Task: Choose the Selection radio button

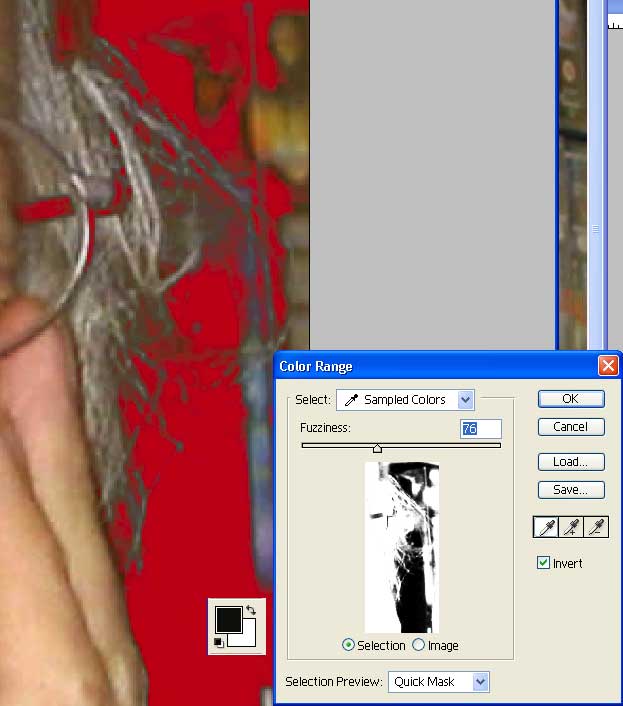Action: coord(348,645)
